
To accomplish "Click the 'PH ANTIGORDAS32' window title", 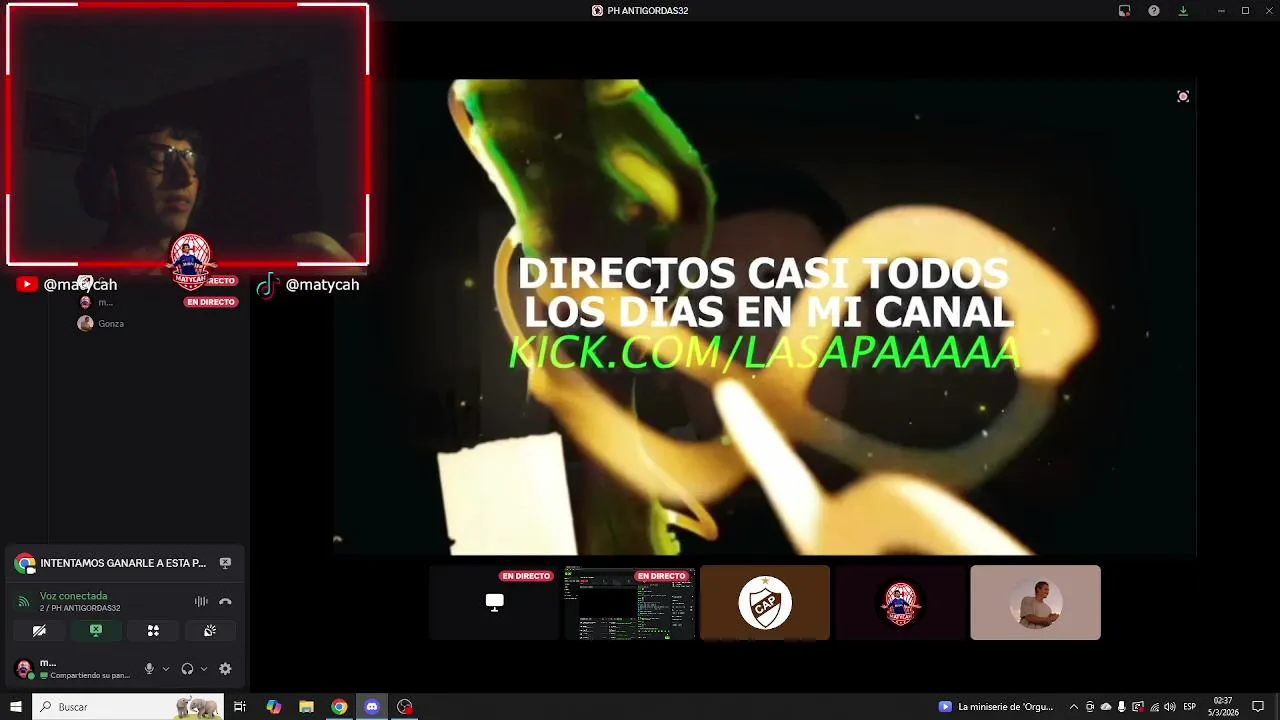I will [648, 11].
